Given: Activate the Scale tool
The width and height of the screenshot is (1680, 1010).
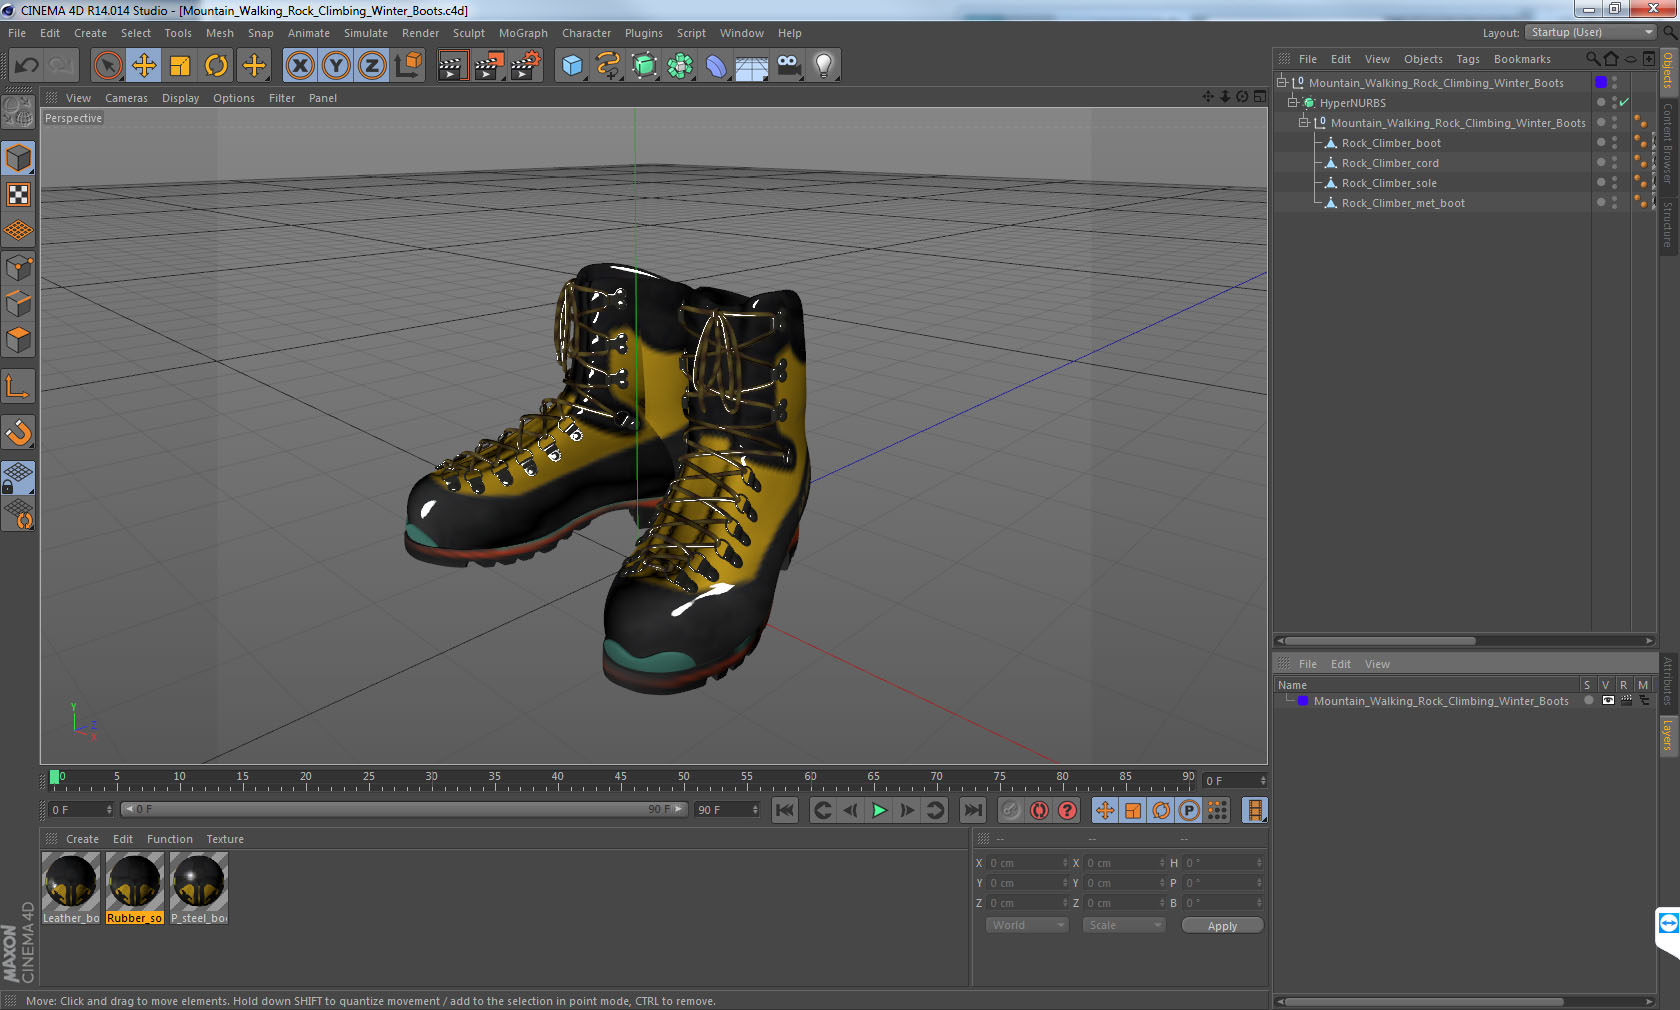Looking at the screenshot, I should coord(180,66).
